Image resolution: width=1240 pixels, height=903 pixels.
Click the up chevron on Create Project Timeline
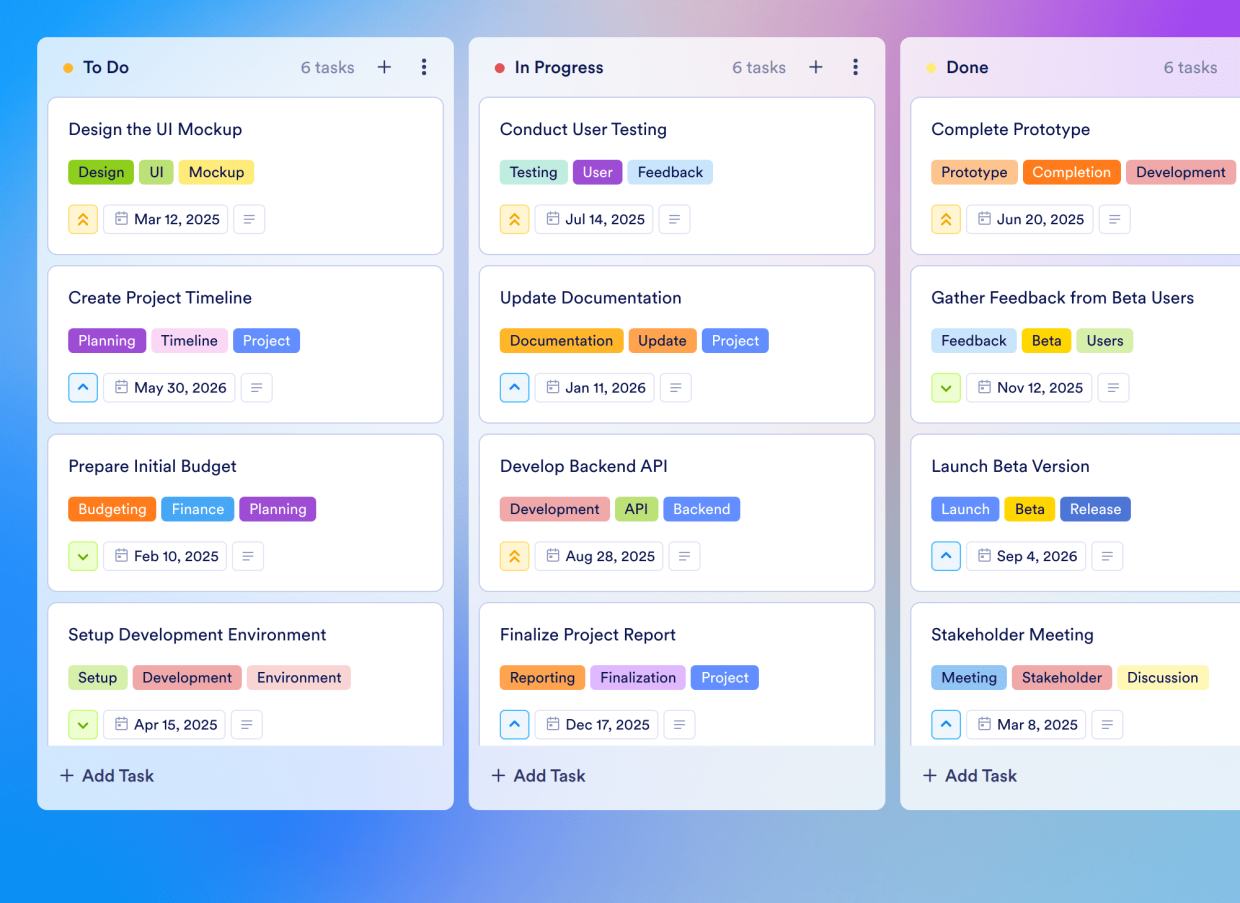click(83, 387)
